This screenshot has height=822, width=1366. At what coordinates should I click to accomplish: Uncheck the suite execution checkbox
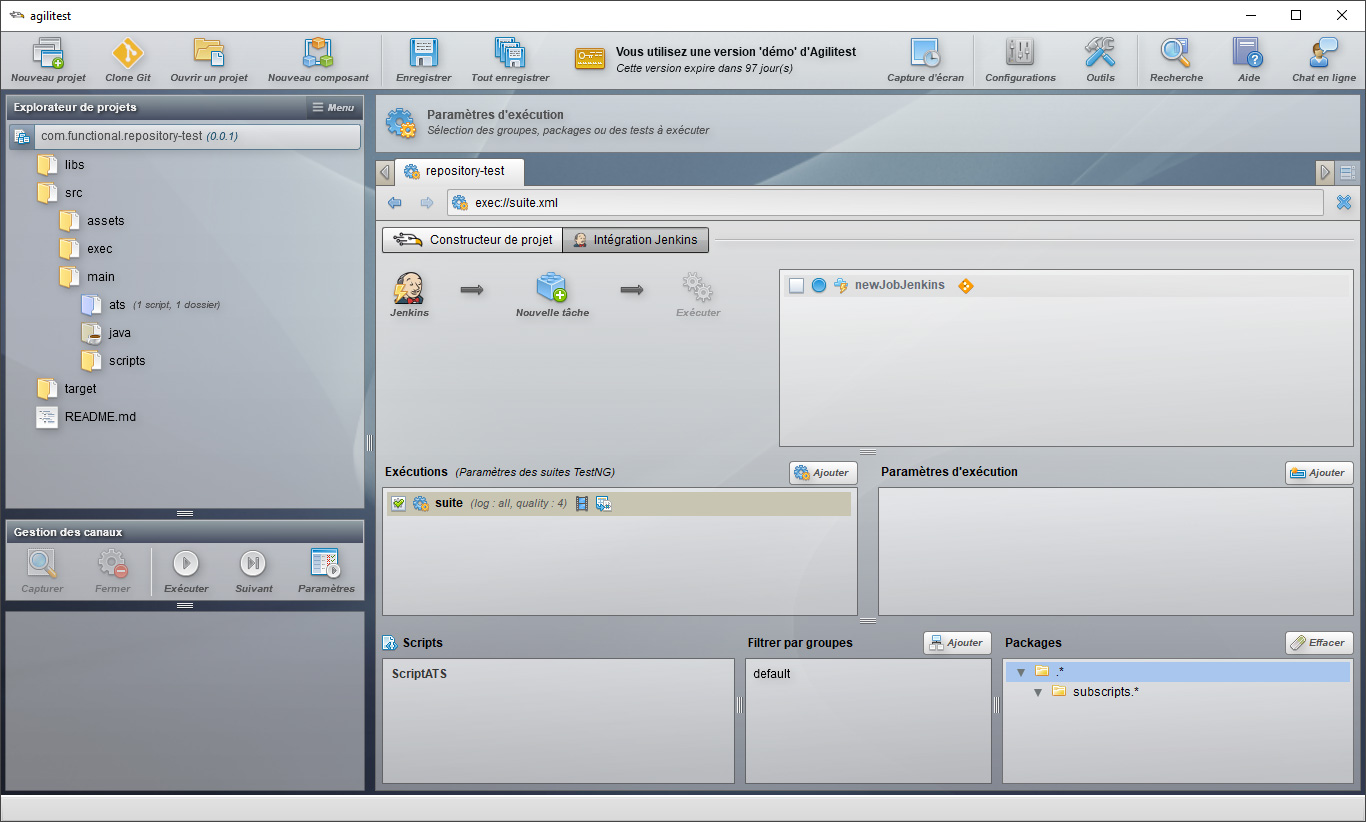pos(398,504)
